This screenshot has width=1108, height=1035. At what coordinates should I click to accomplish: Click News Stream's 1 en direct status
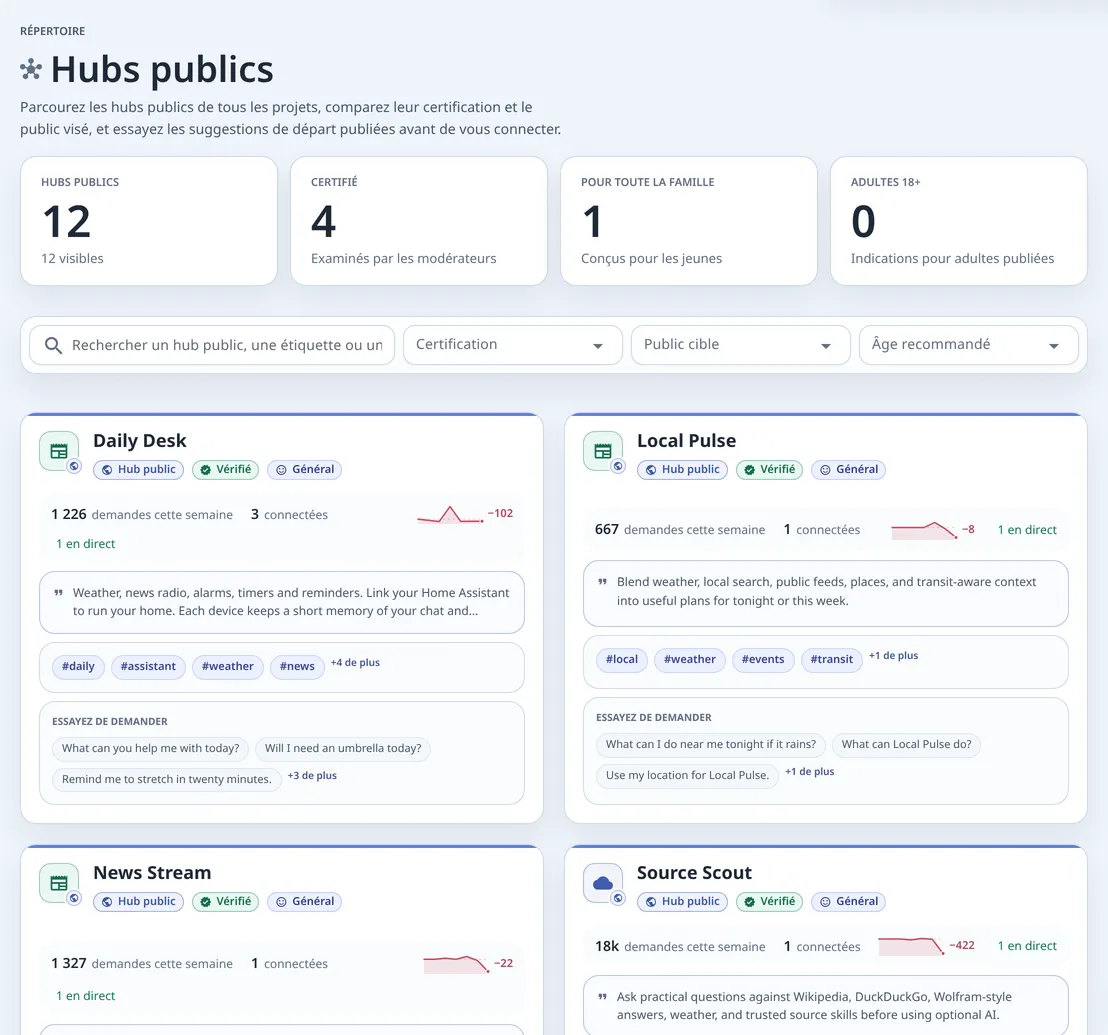coord(86,996)
